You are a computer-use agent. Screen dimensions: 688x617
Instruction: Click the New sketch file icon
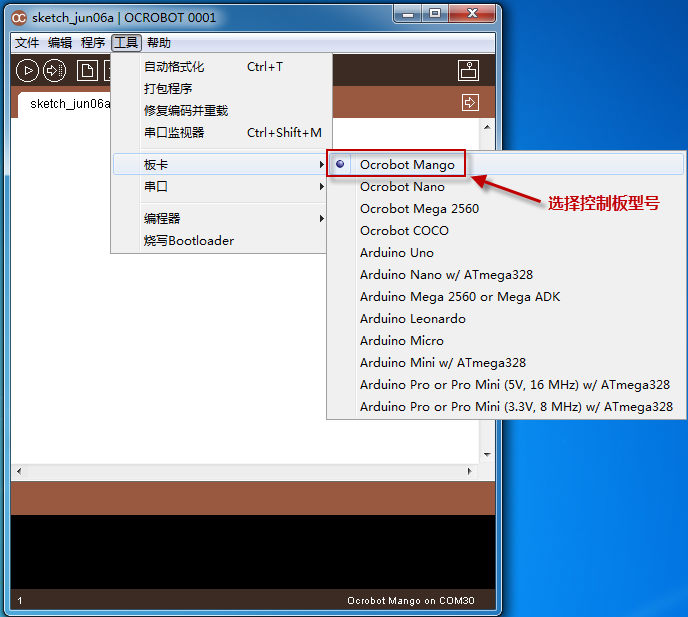click(87, 71)
